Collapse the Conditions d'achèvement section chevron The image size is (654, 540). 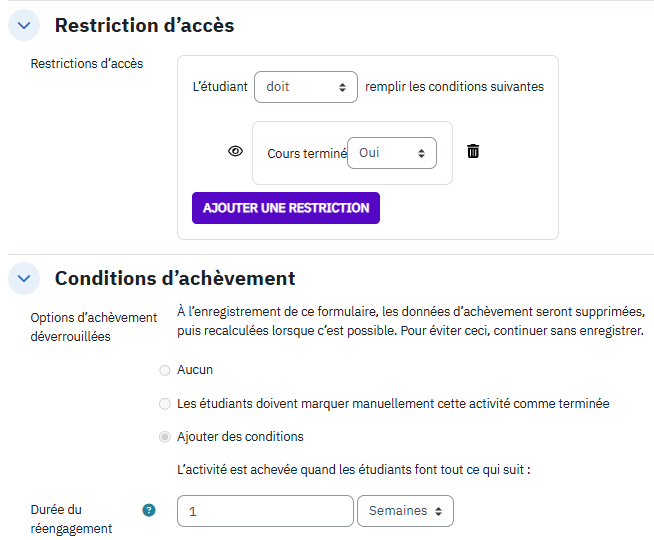(24, 279)
